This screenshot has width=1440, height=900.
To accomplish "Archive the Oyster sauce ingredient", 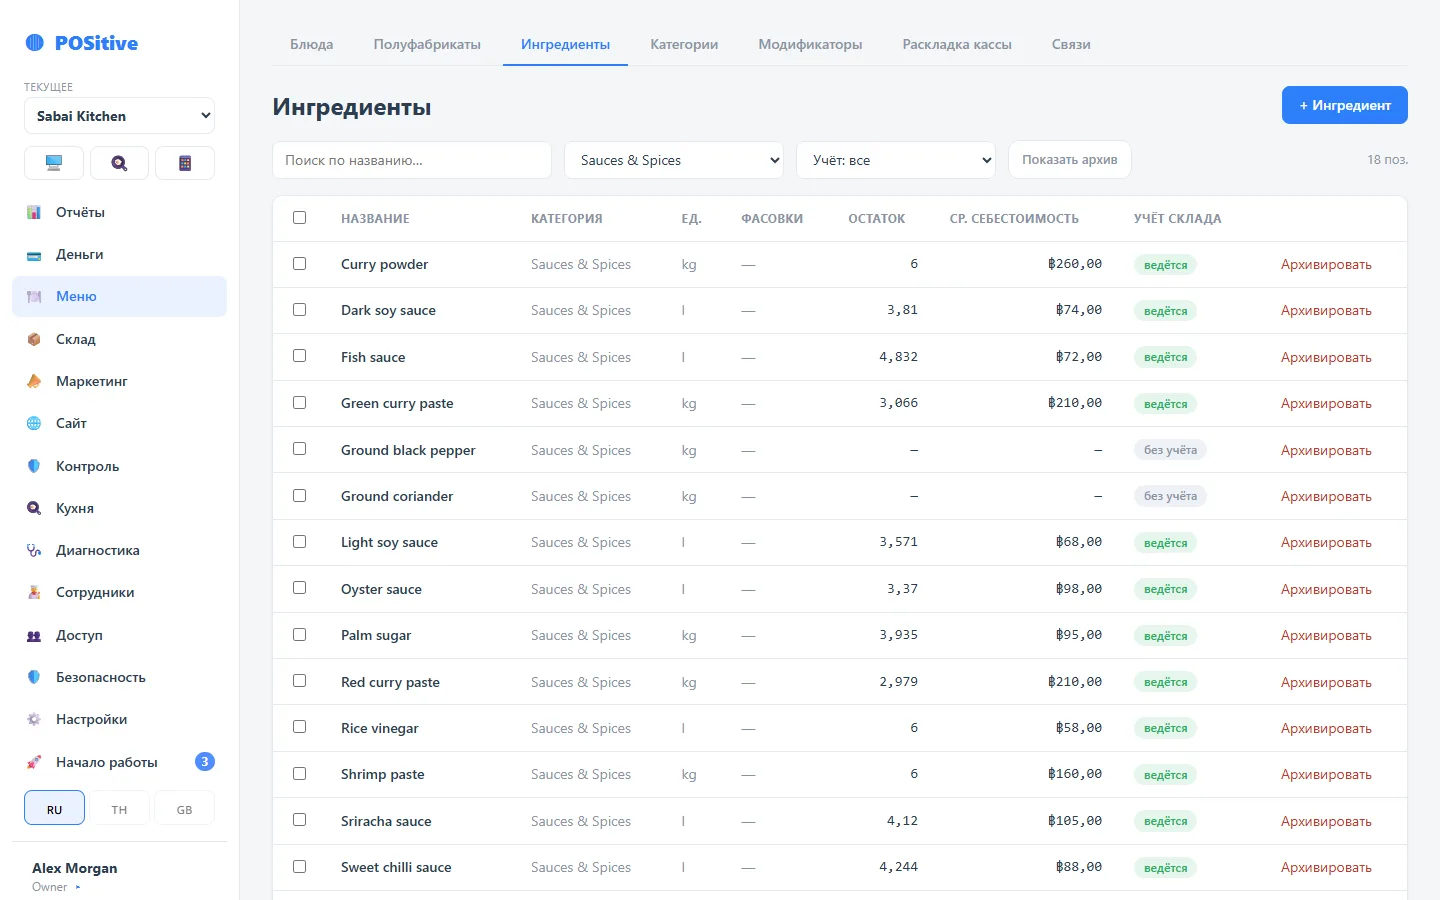I will point(1326,590).
